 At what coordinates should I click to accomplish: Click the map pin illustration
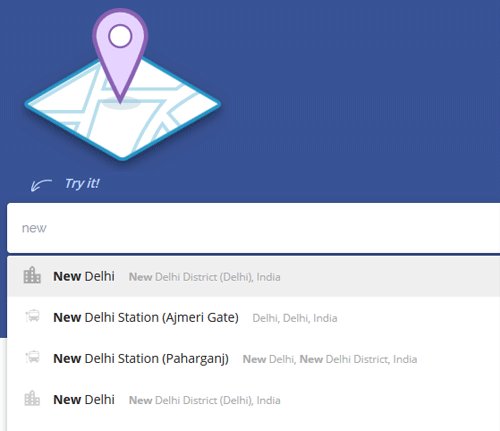pos(120,55)
